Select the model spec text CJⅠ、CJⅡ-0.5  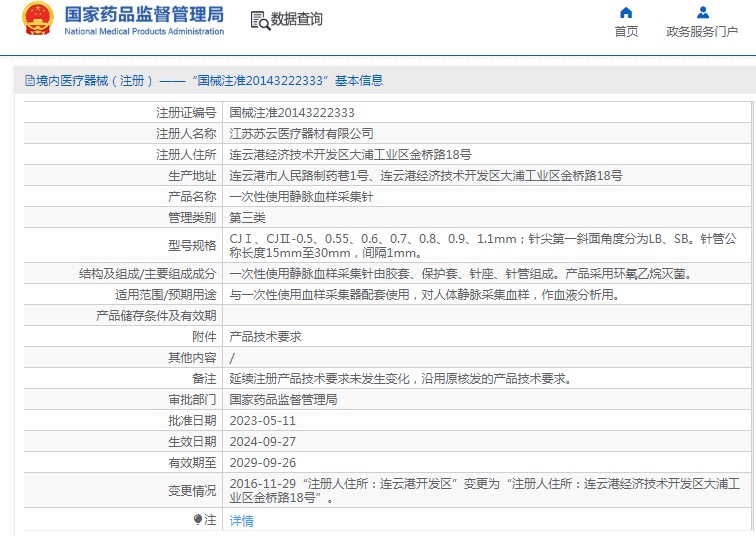[483, 245]
